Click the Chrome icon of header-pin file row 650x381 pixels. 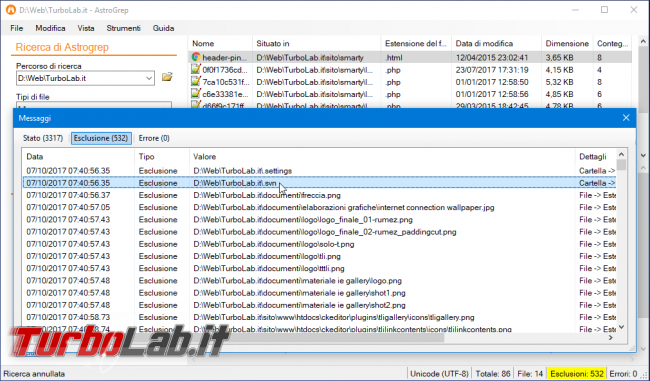tap(196, 57)
